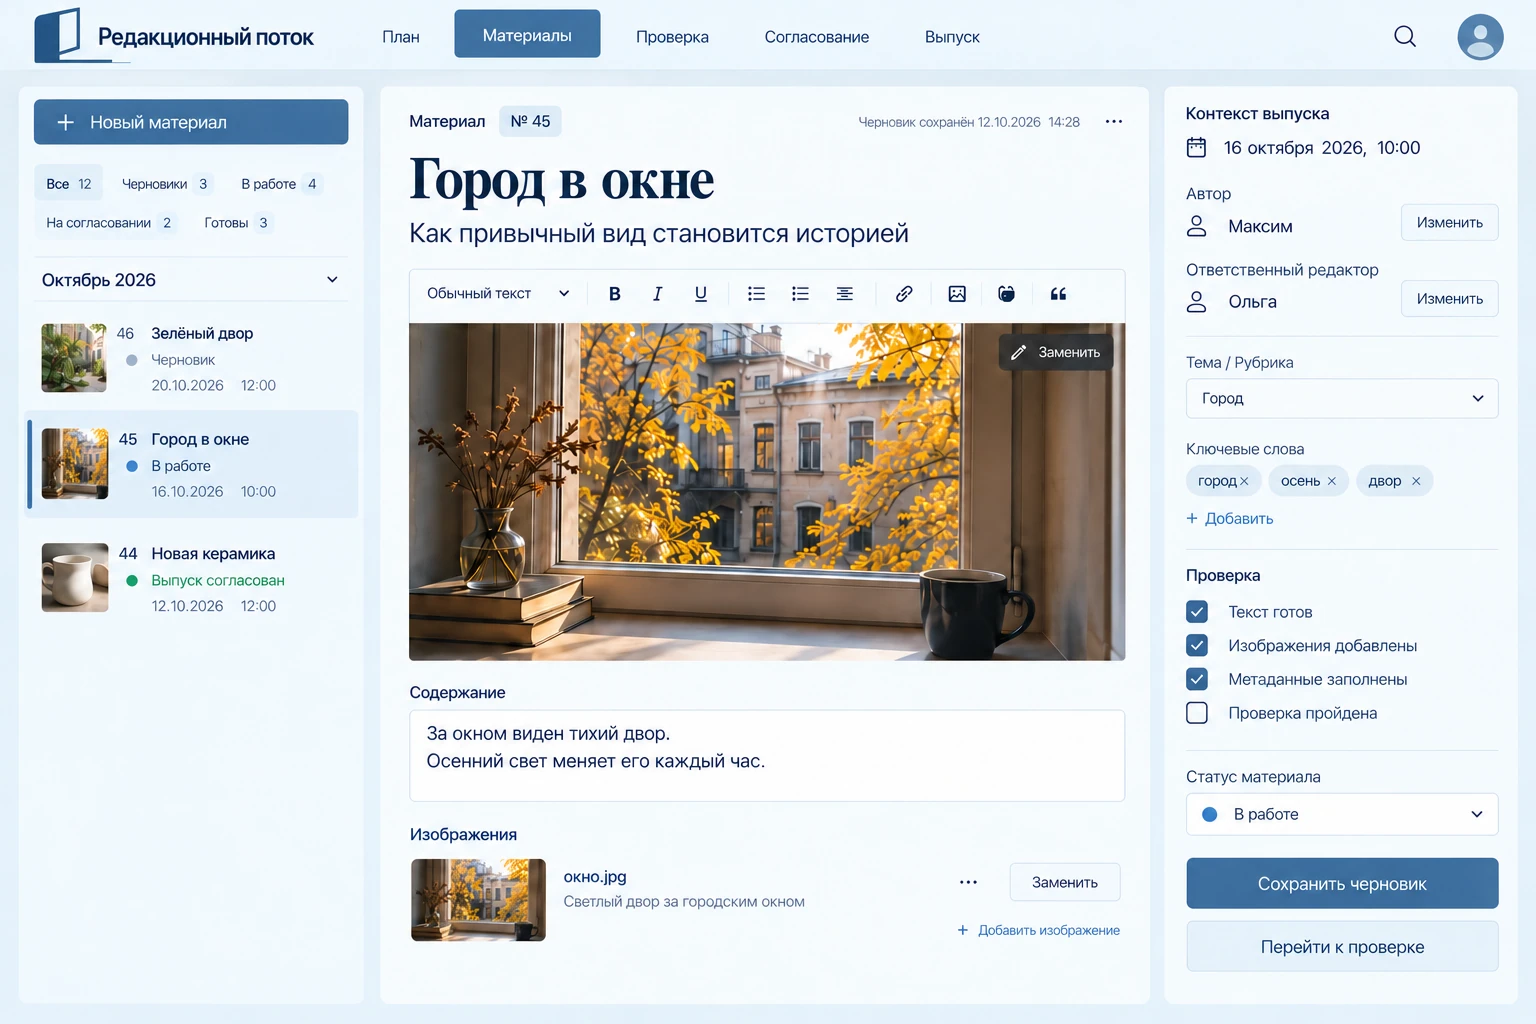Switch to the Согласование tab
The width and height of the screenshot is (1536, 1024).
click(817, 36)
